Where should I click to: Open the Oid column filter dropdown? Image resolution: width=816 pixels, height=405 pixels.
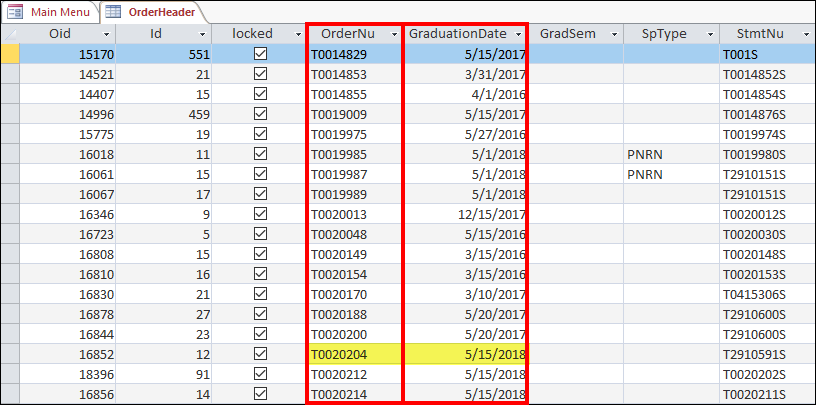pos(107,34)
